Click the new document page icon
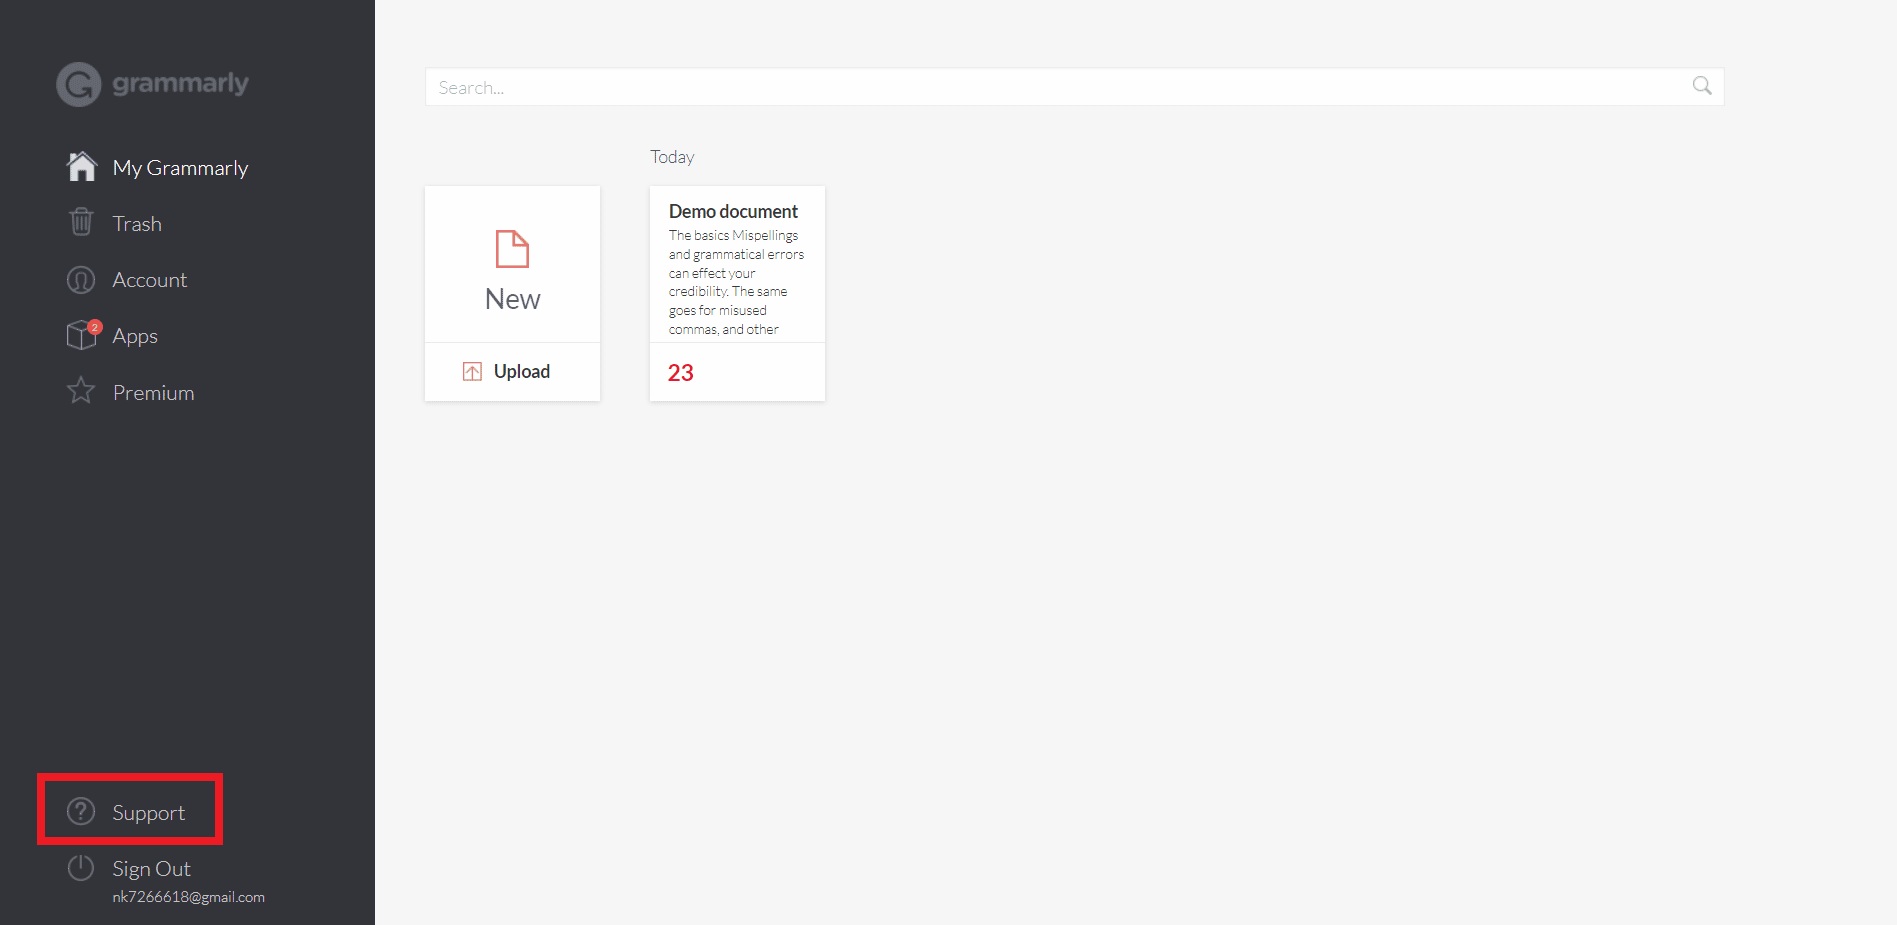Image resolution: width=1897 pixels, height=925 pixels. [512, 249]
